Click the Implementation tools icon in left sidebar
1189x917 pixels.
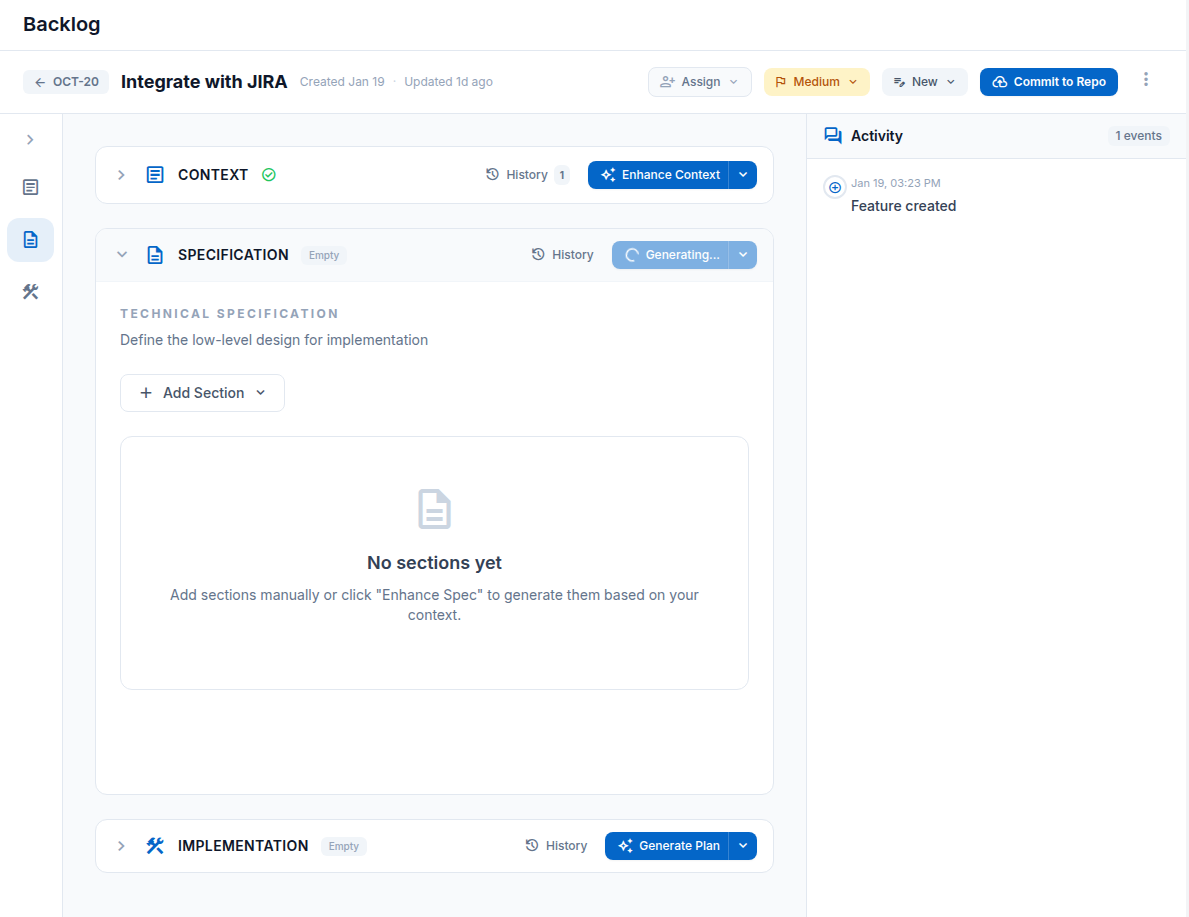(30, 291)
